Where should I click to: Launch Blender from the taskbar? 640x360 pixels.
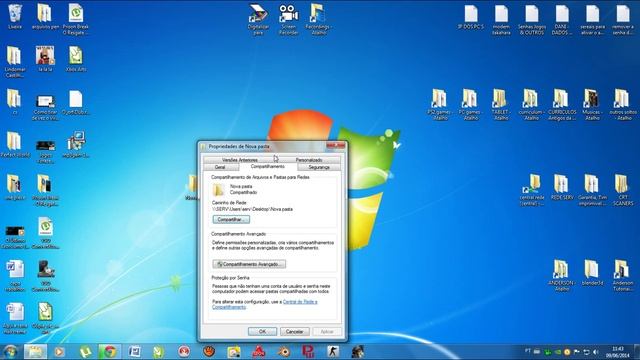point(284,351)
